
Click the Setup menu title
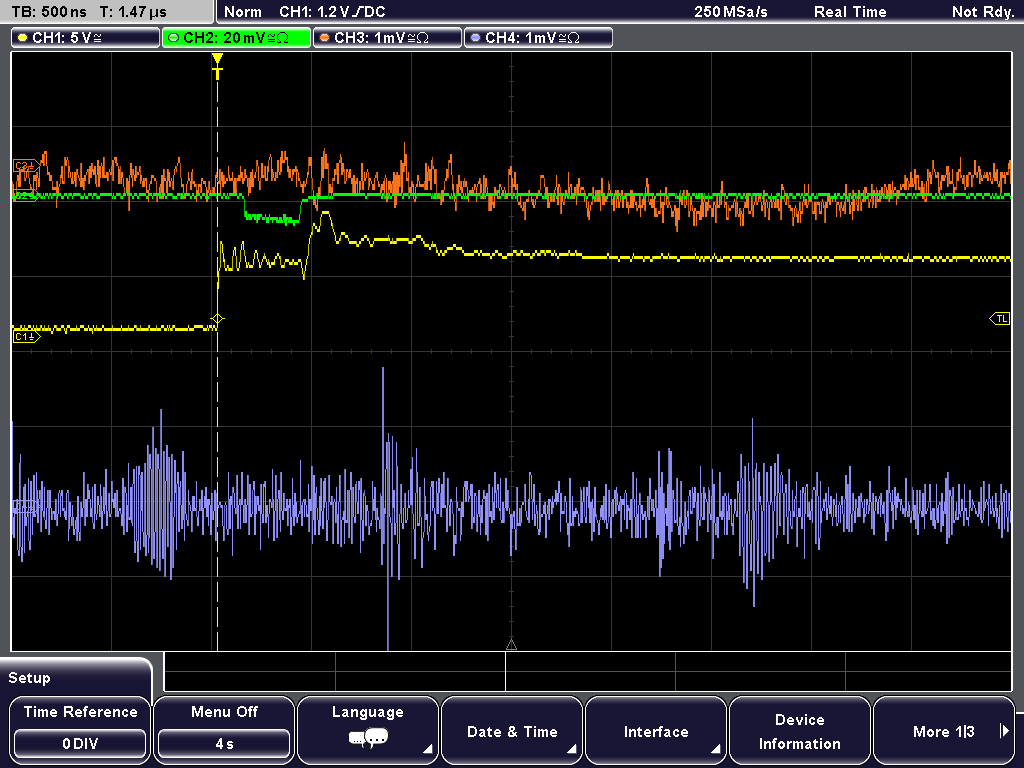(29, 678)
